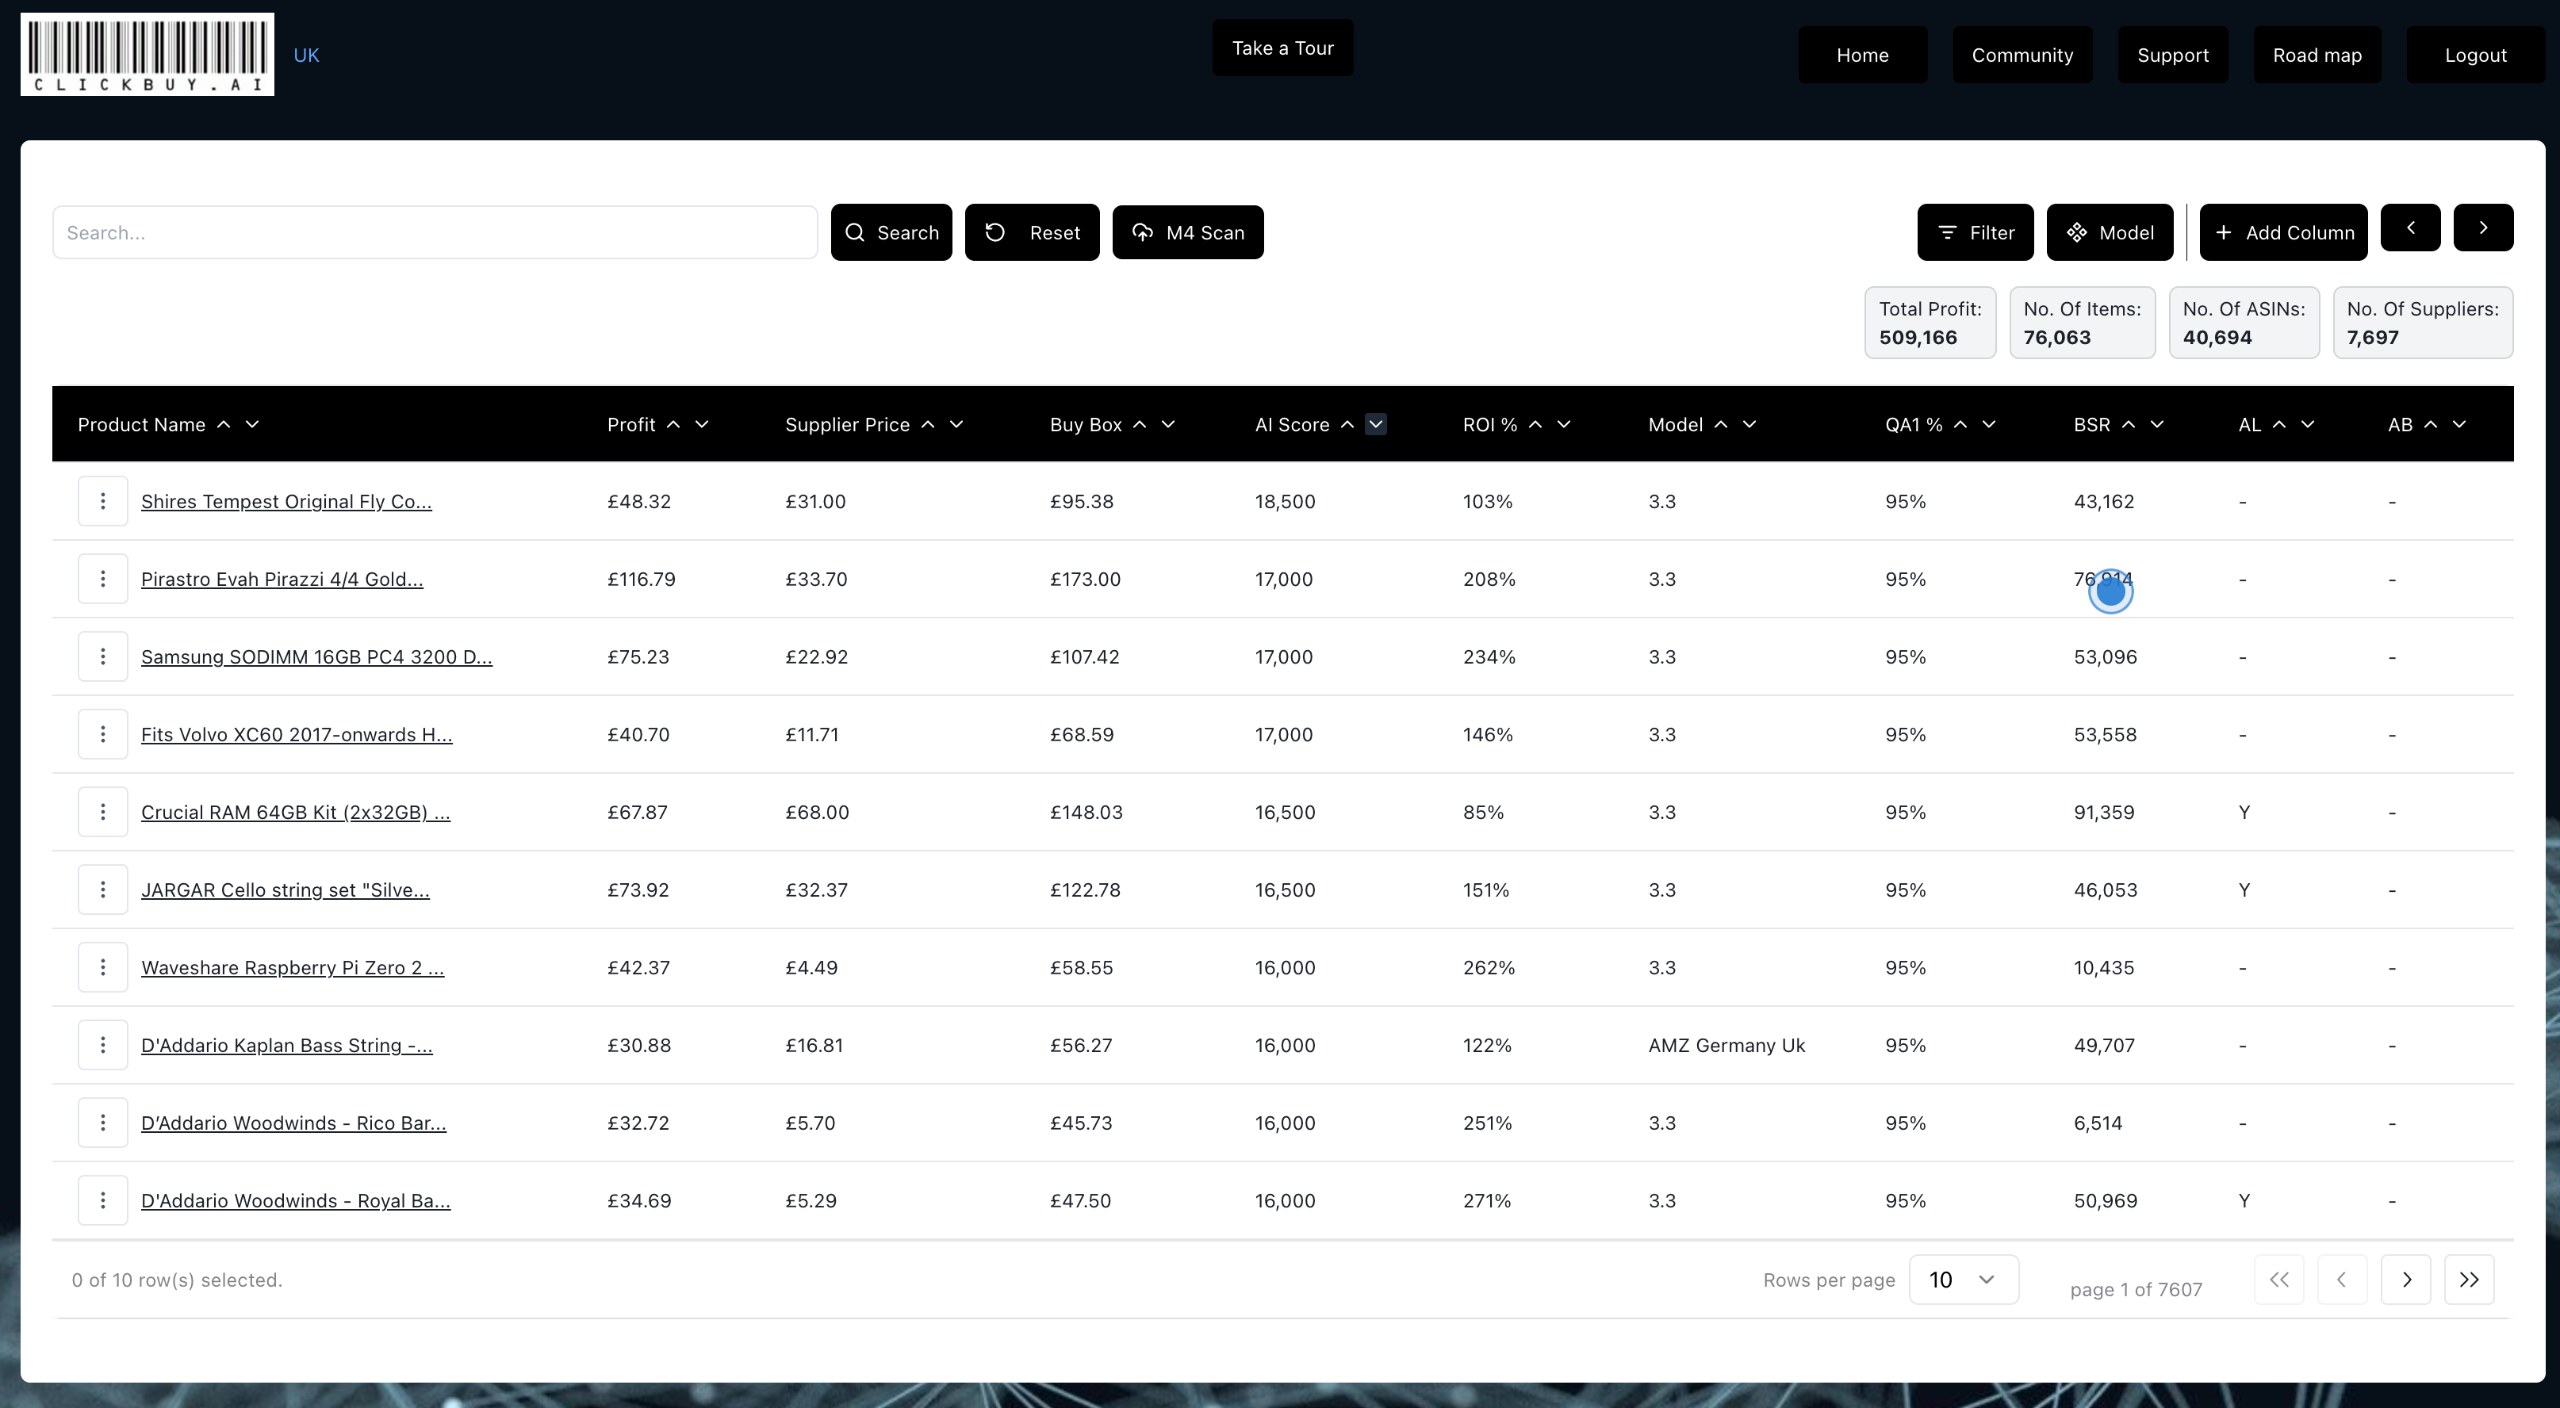The image size is (2560, 1408).
Task: Click in the Search text field
Action: pyautogui.click(x=435, y=232)
